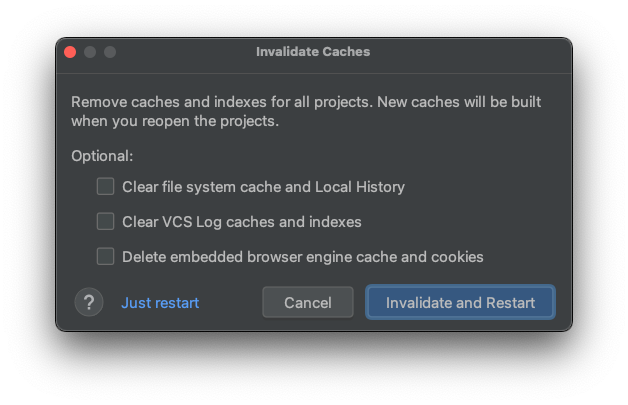628x405 pixels.
Task: Click the blank dialog space between Just restart and Cancel
Action: point(230,303)
